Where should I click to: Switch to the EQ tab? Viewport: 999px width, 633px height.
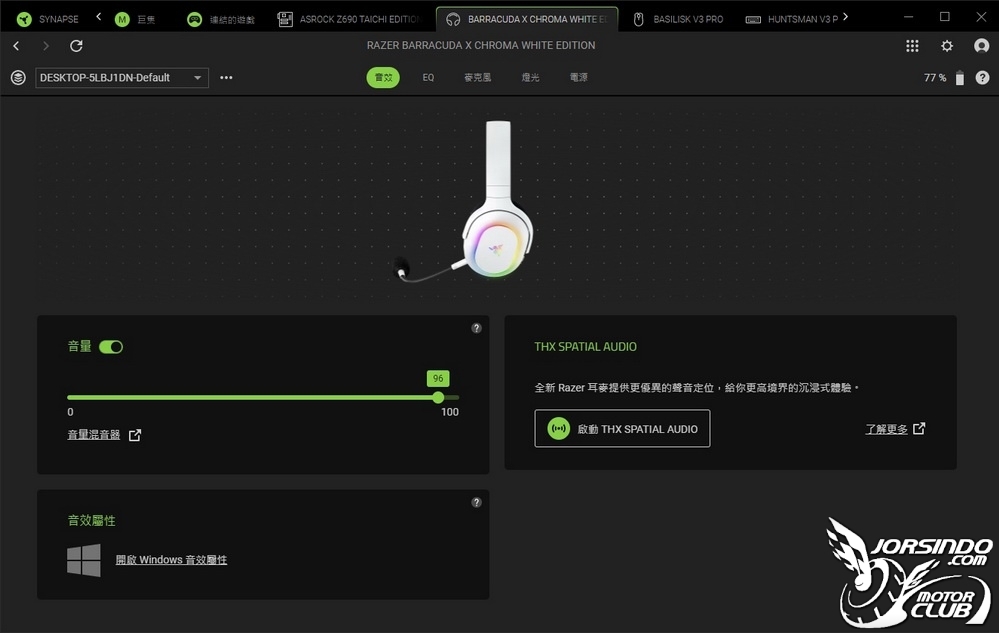(x=428, y=78)
